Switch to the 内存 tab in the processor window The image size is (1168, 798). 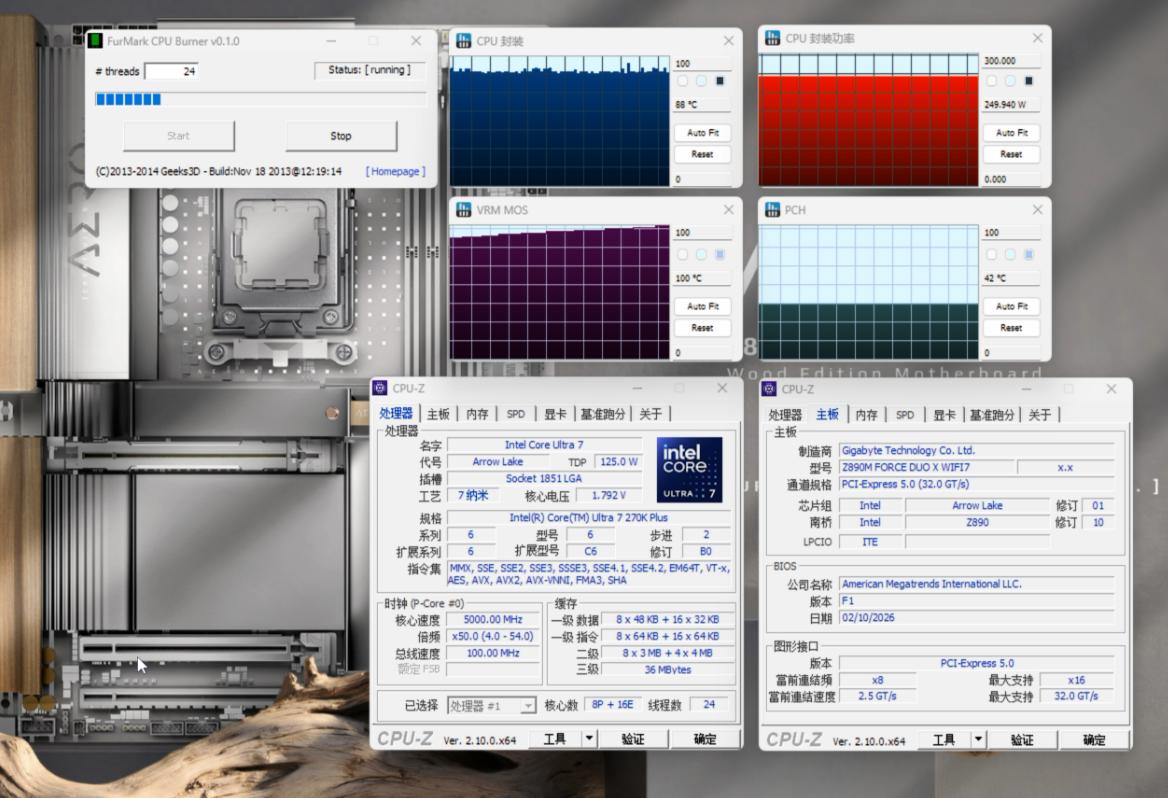coord(477,414)
